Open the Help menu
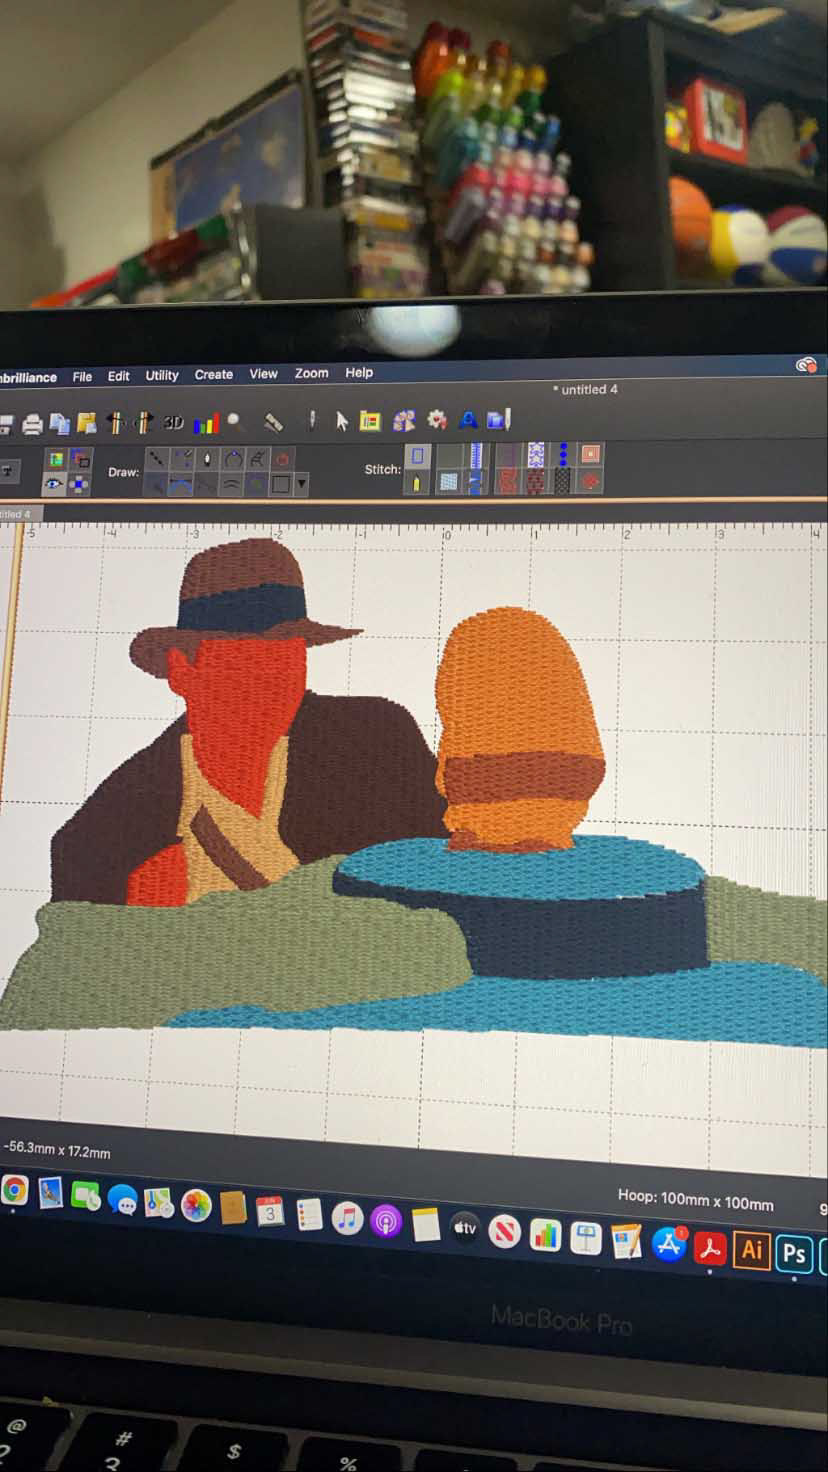Screen dimensions: 828x1472 click(359, 372)
